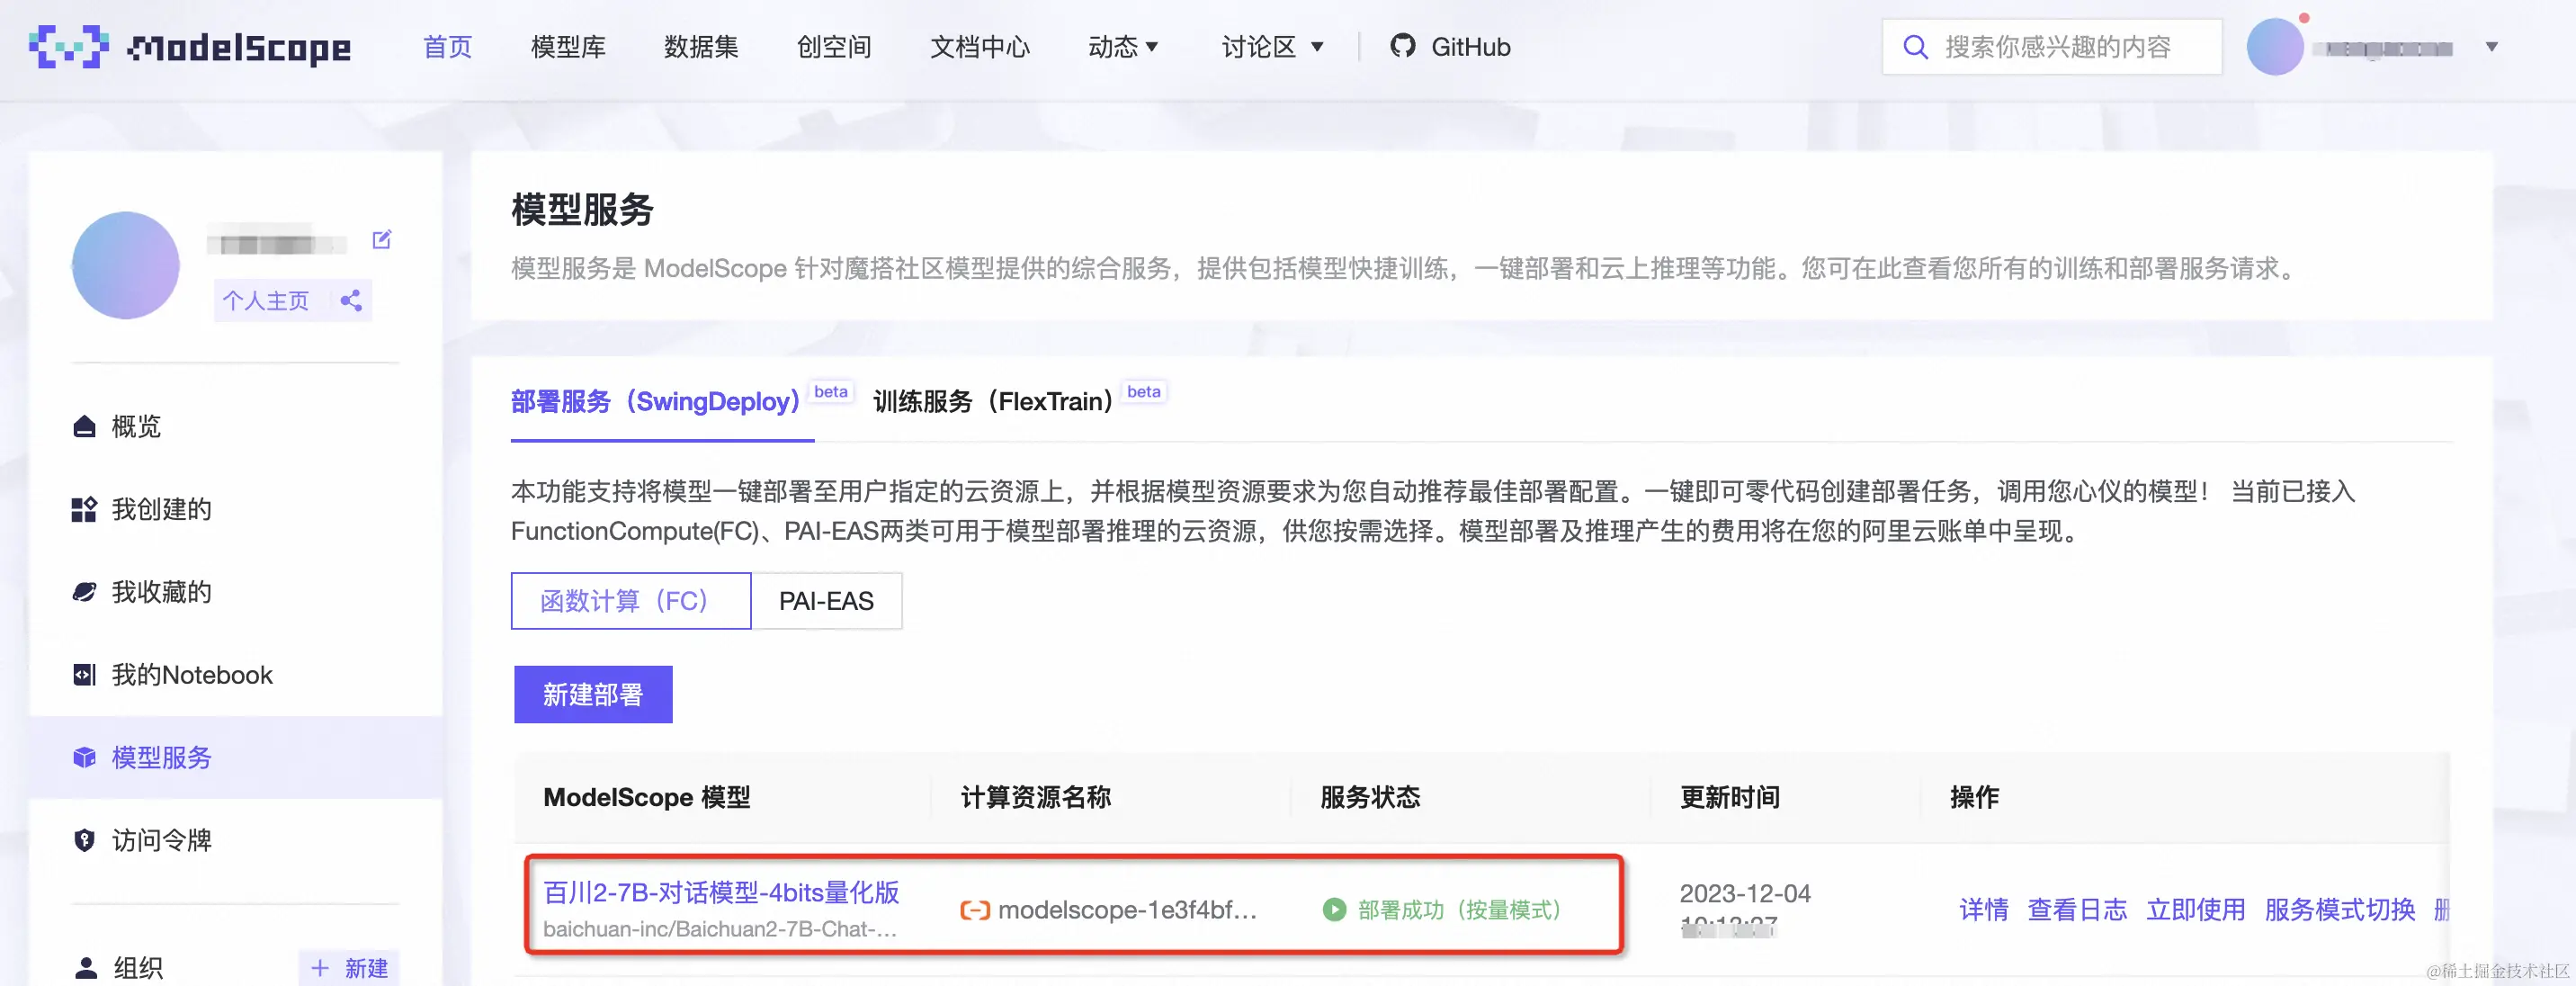This screenshot has height=986, width=2576.
Task: Click the 我的Notebook icon in sidebar
Action: (85, 675)
